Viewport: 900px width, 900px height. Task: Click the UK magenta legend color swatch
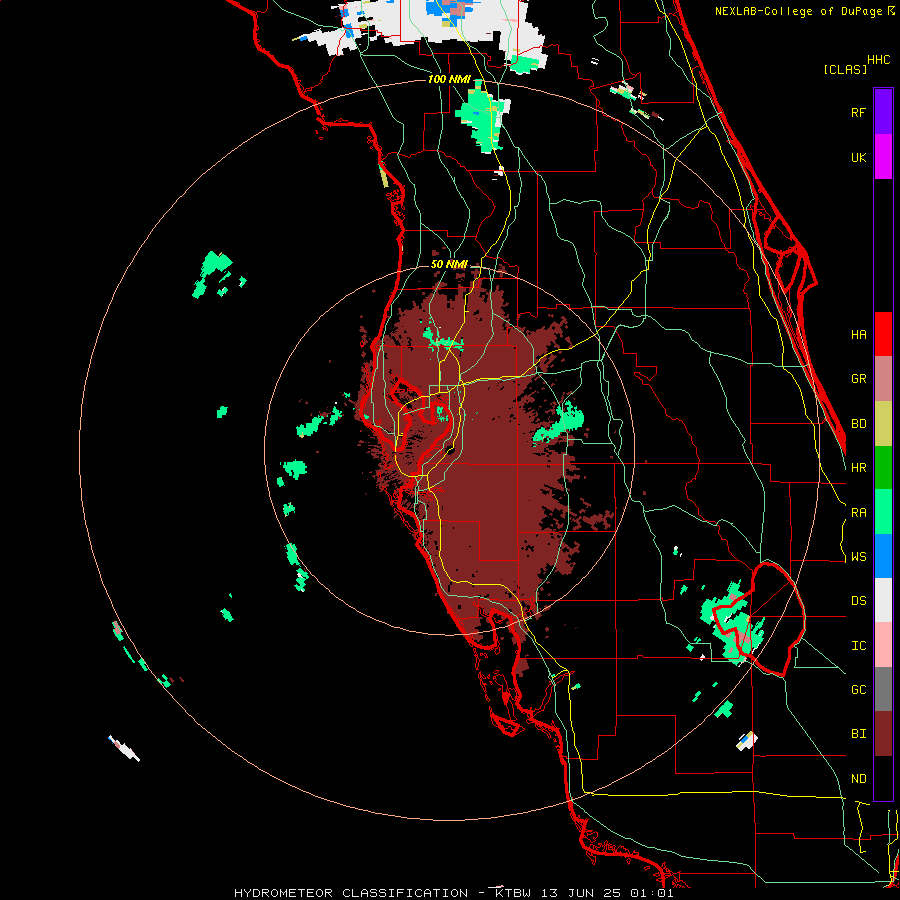[x=883, y=157]
